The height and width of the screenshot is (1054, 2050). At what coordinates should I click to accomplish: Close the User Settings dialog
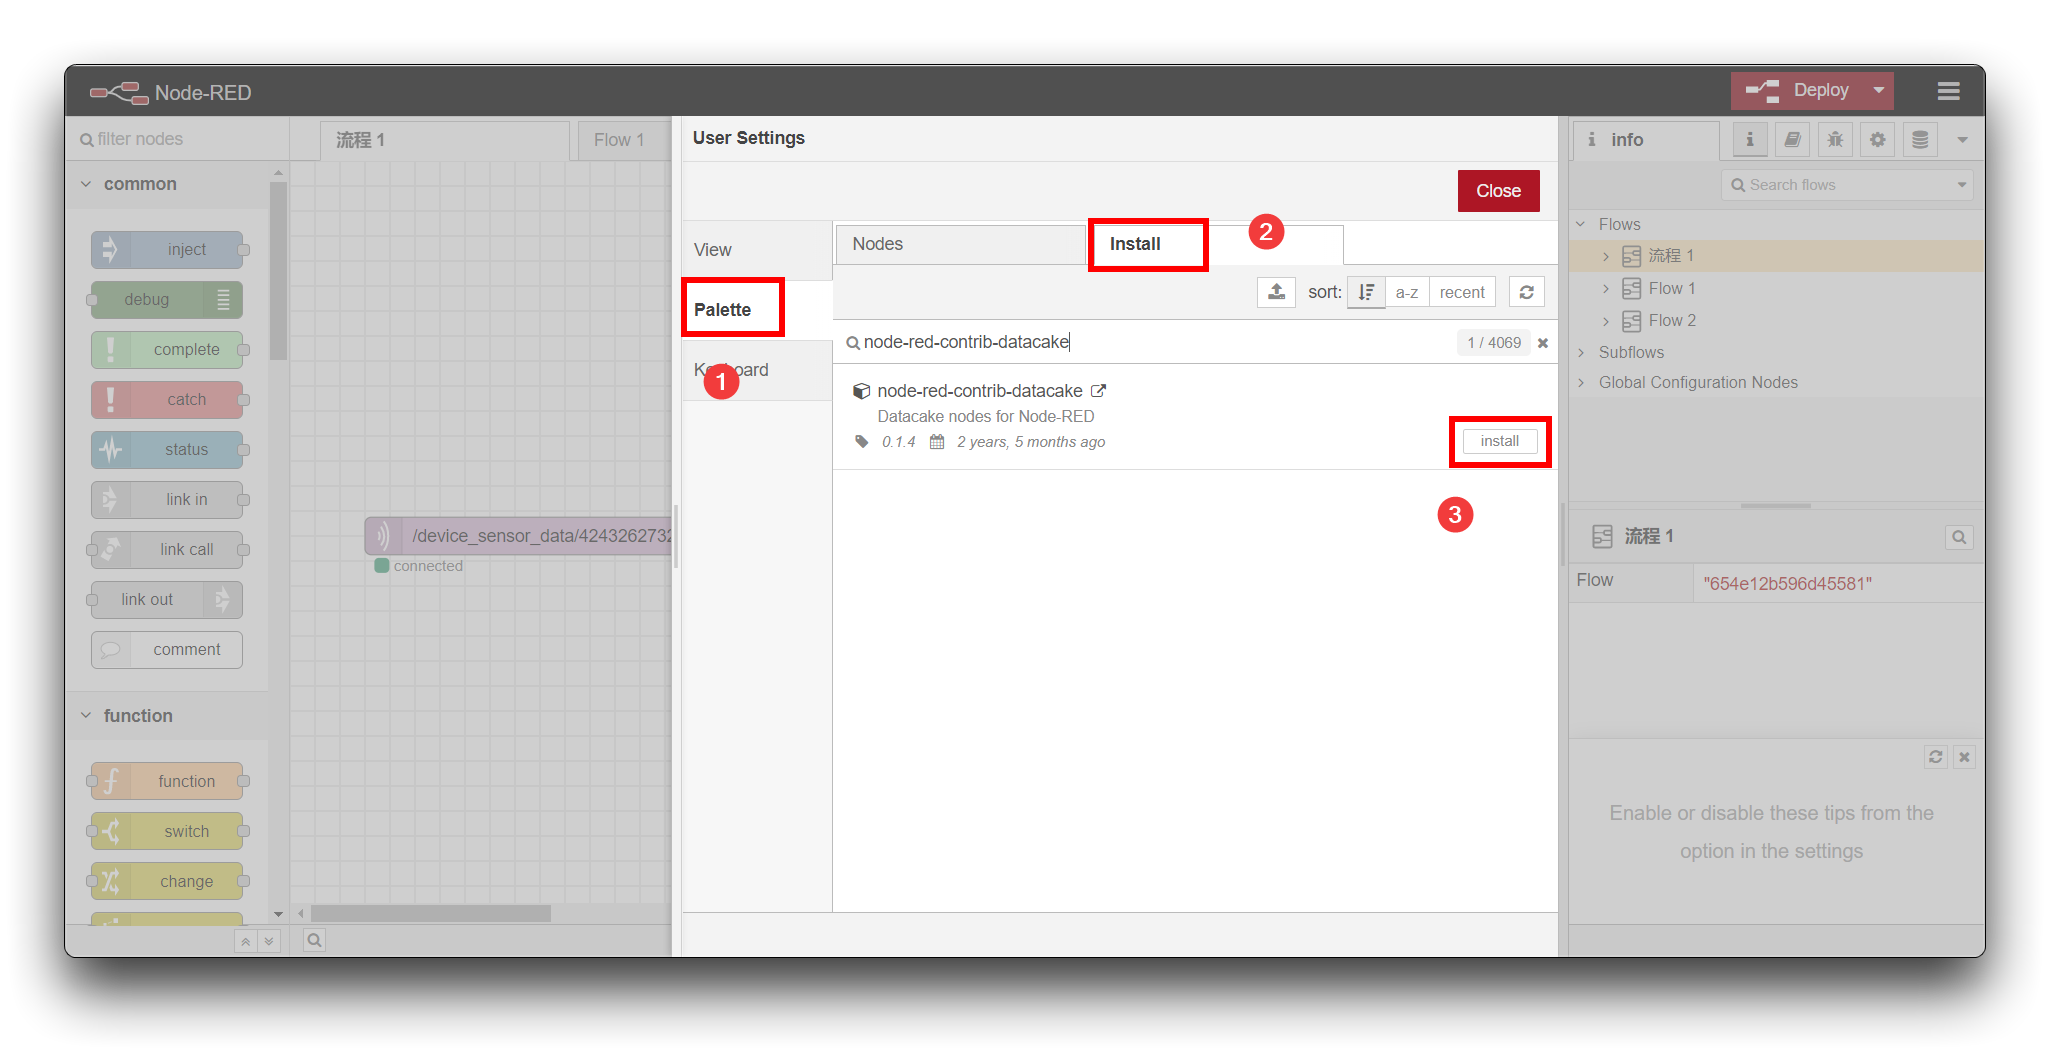coord(1498,191)
